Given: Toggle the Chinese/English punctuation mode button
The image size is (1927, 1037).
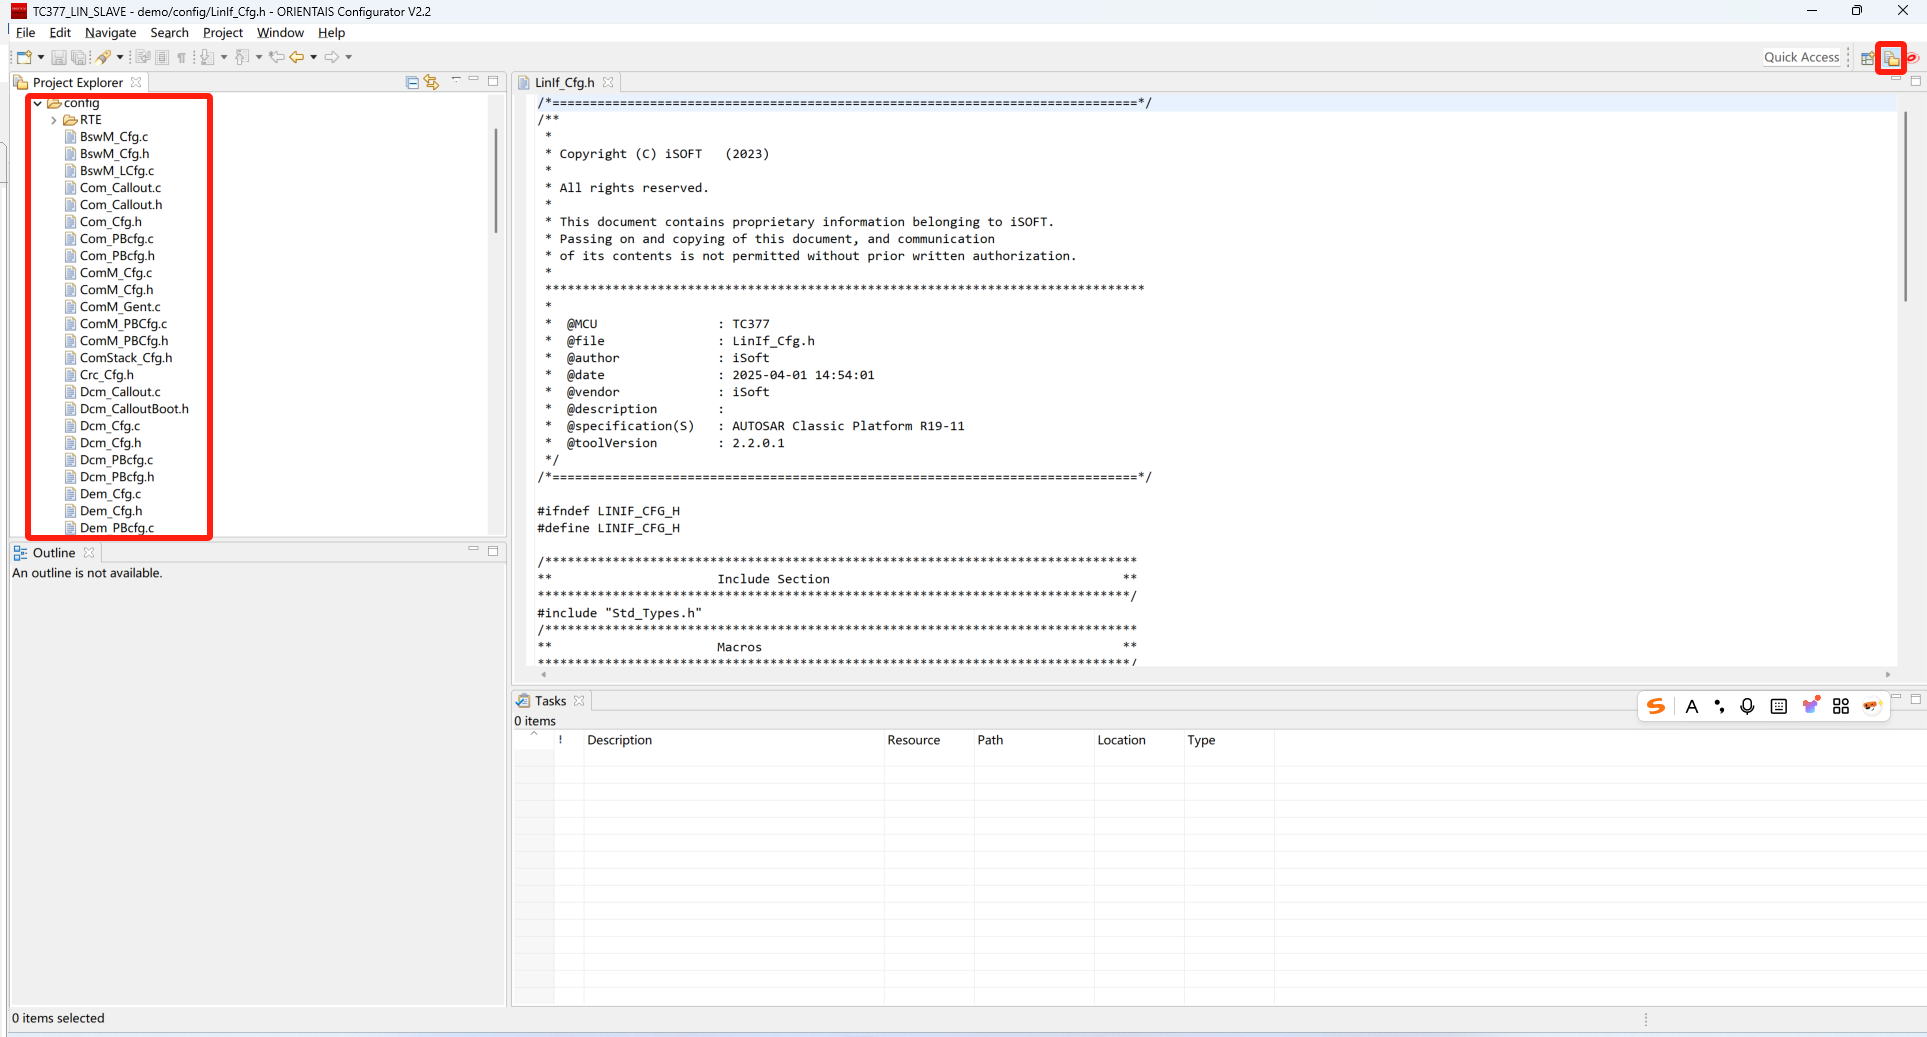Looking at the screenshot, I should (1719, 706).
